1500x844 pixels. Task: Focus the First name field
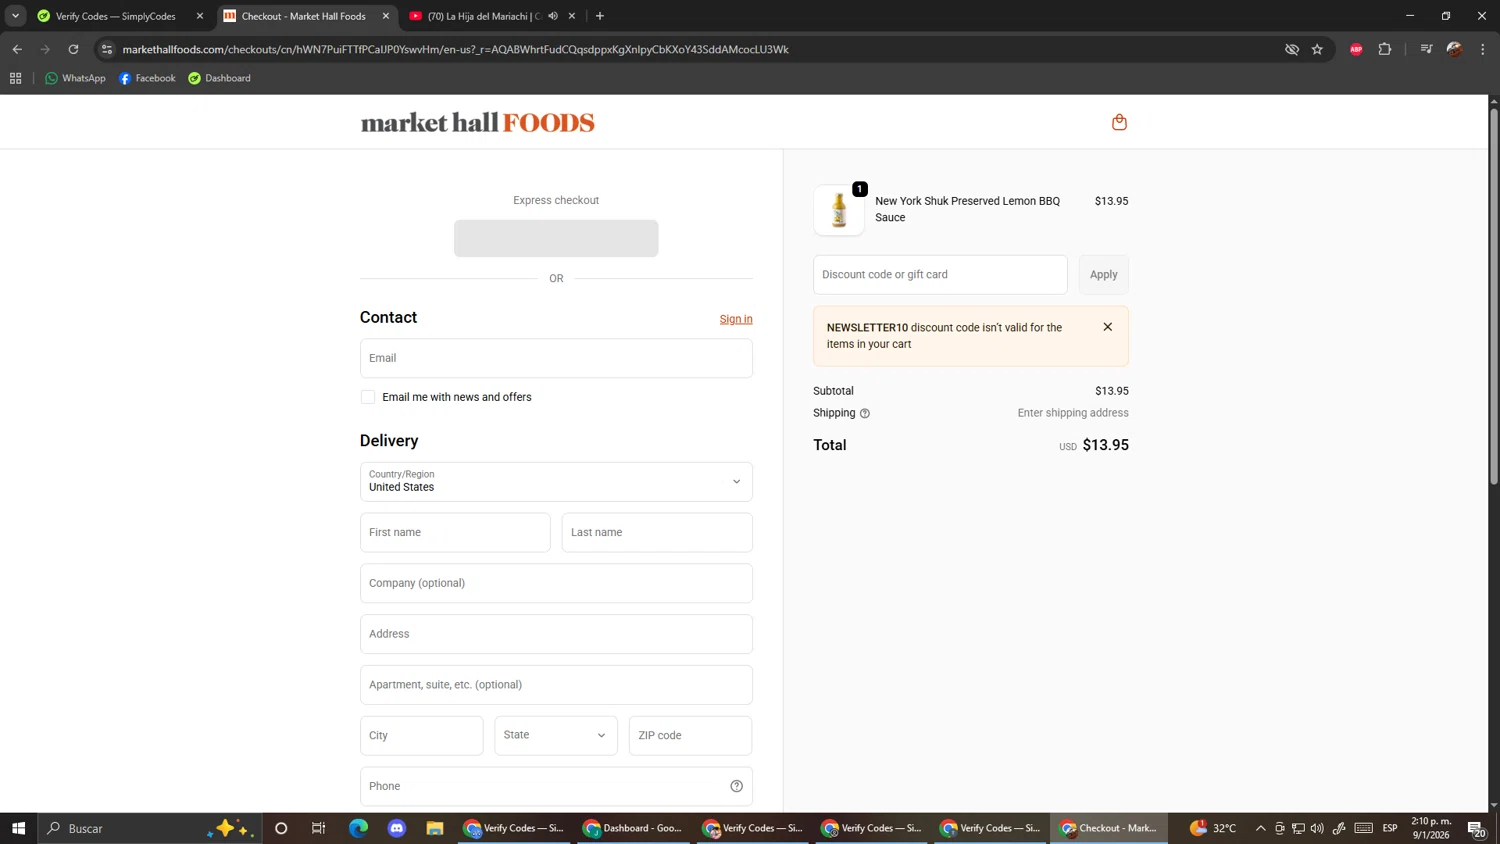click(x=455, y=532)
